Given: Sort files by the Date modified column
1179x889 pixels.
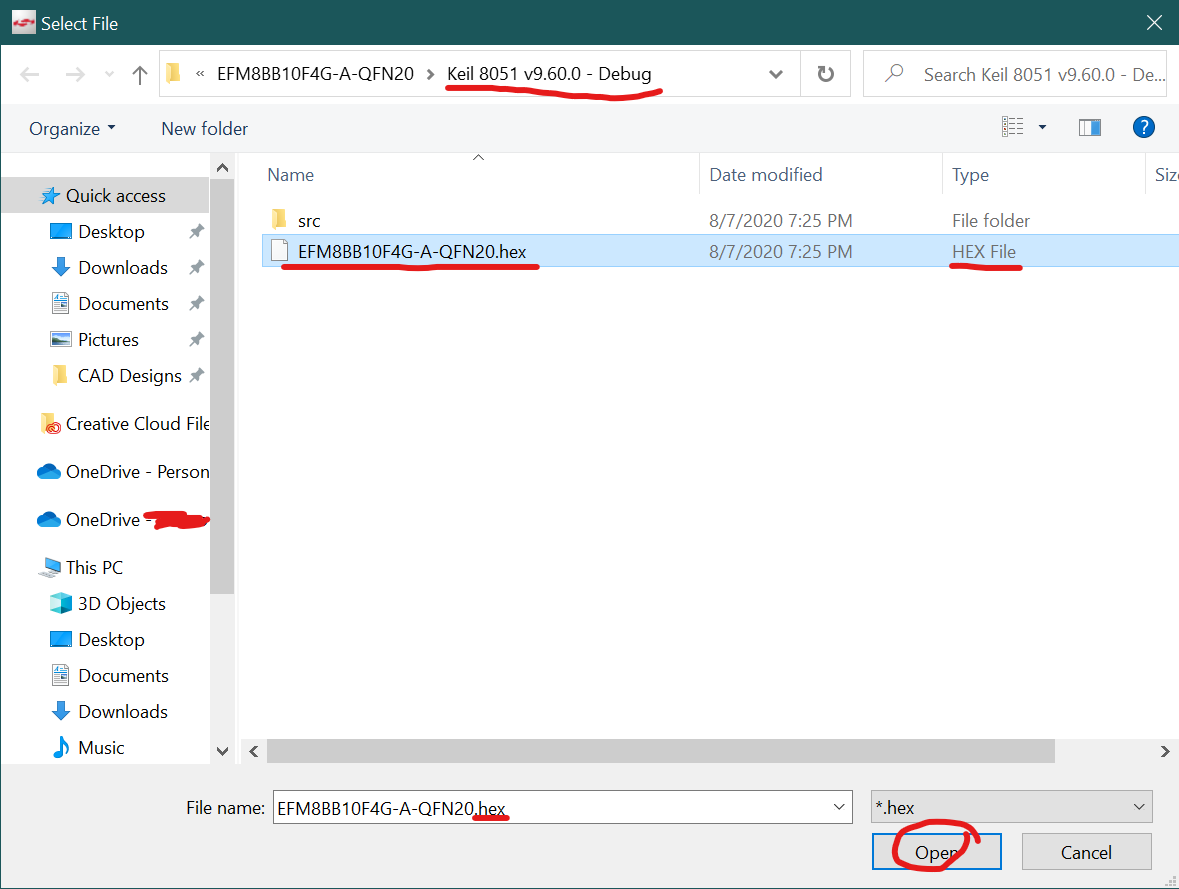Looking at the screenshot, I should [x=765, y=174].
